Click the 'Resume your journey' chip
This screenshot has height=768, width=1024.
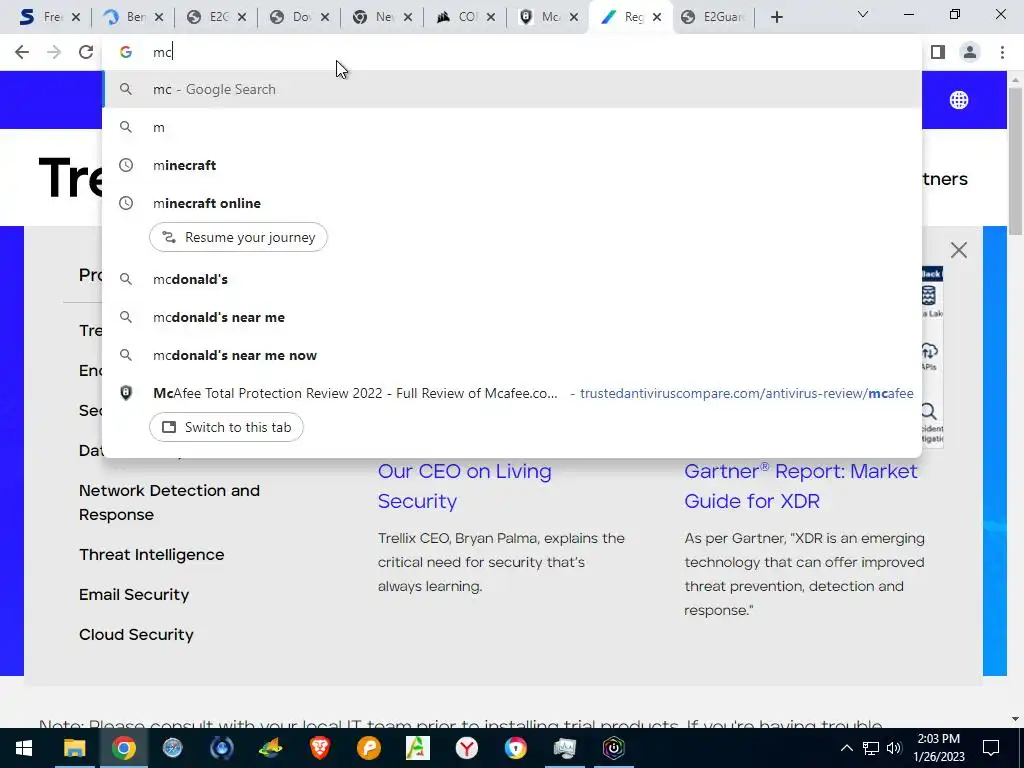(x=238, y=237)
